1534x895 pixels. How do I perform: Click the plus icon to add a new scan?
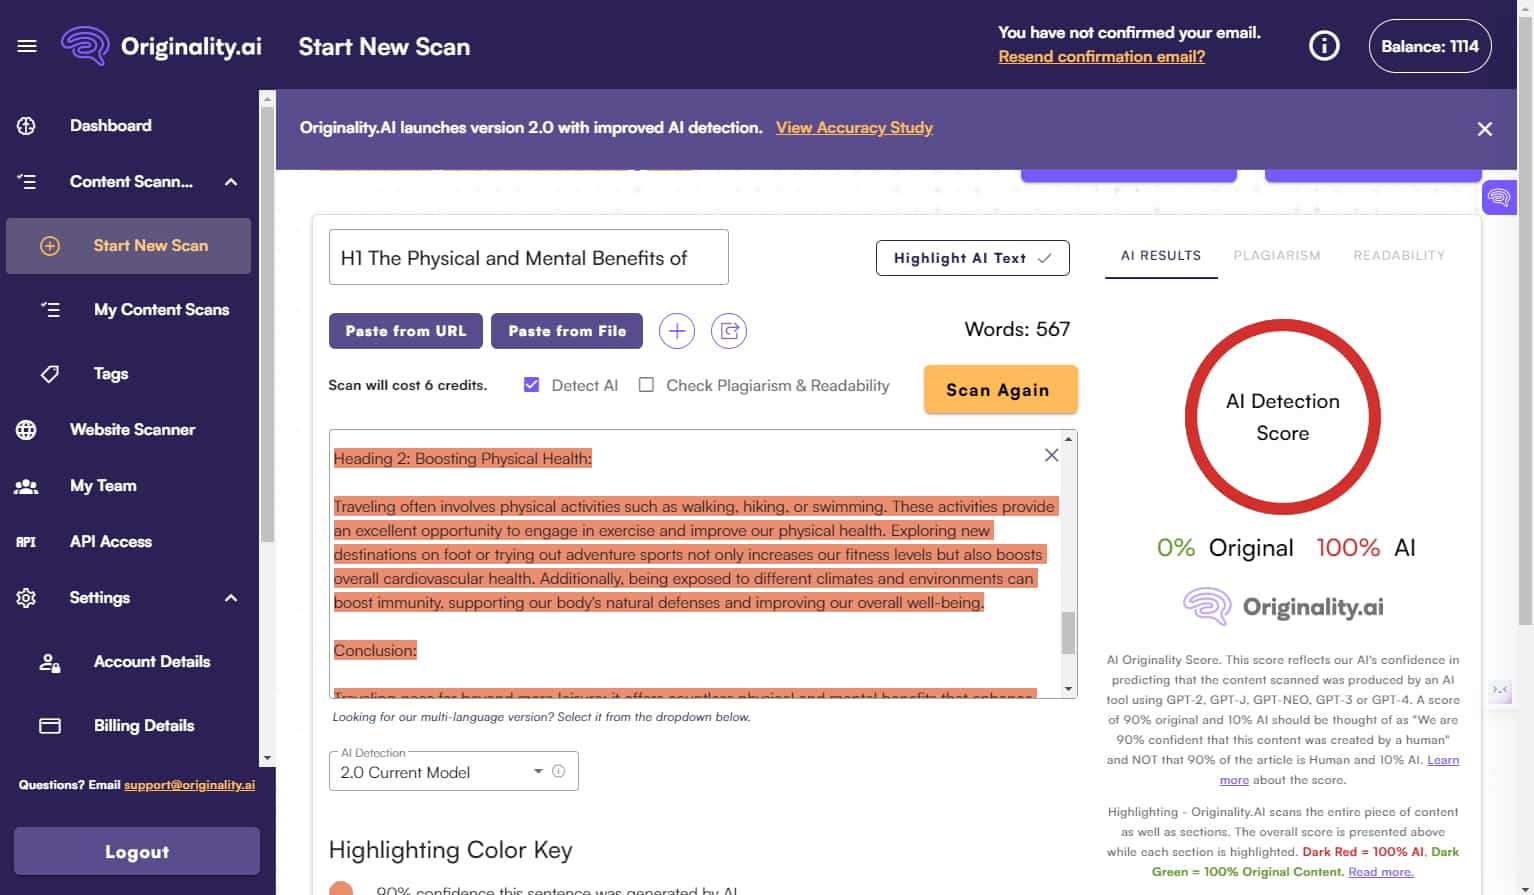pyautogui.click(x=677, y=331)
